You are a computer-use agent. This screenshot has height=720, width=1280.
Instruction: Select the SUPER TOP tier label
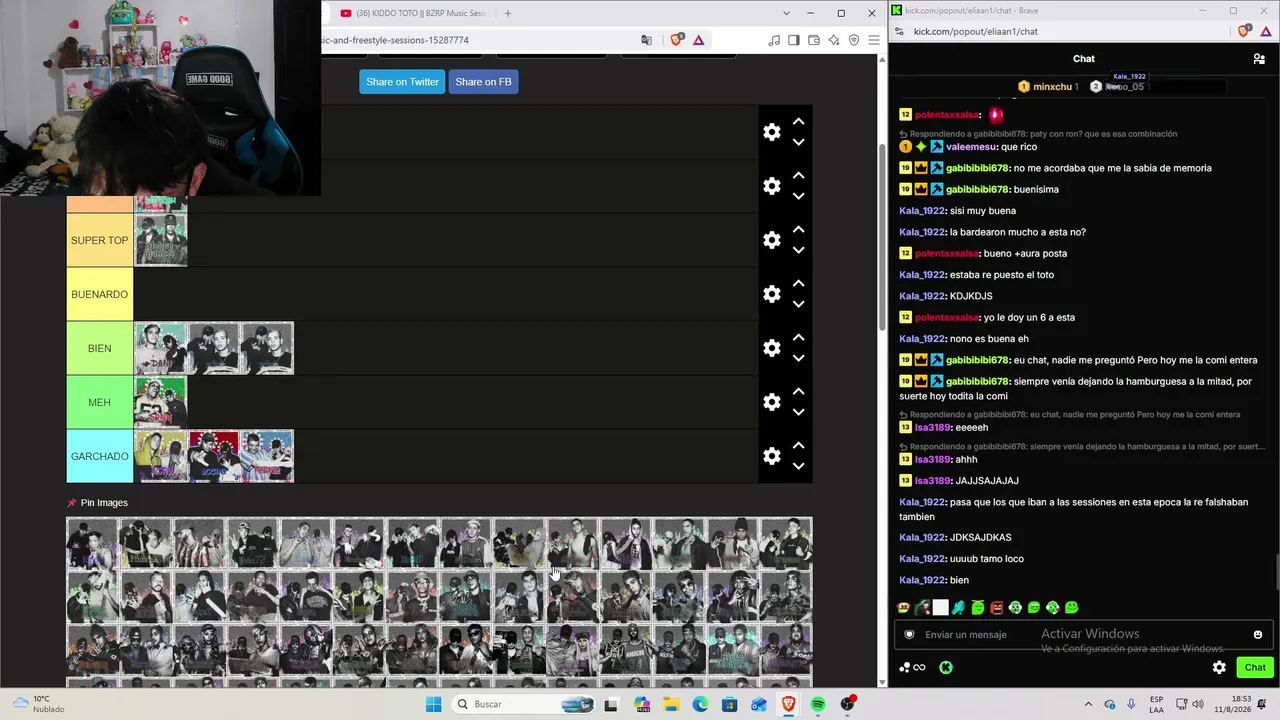pos(100,240)
